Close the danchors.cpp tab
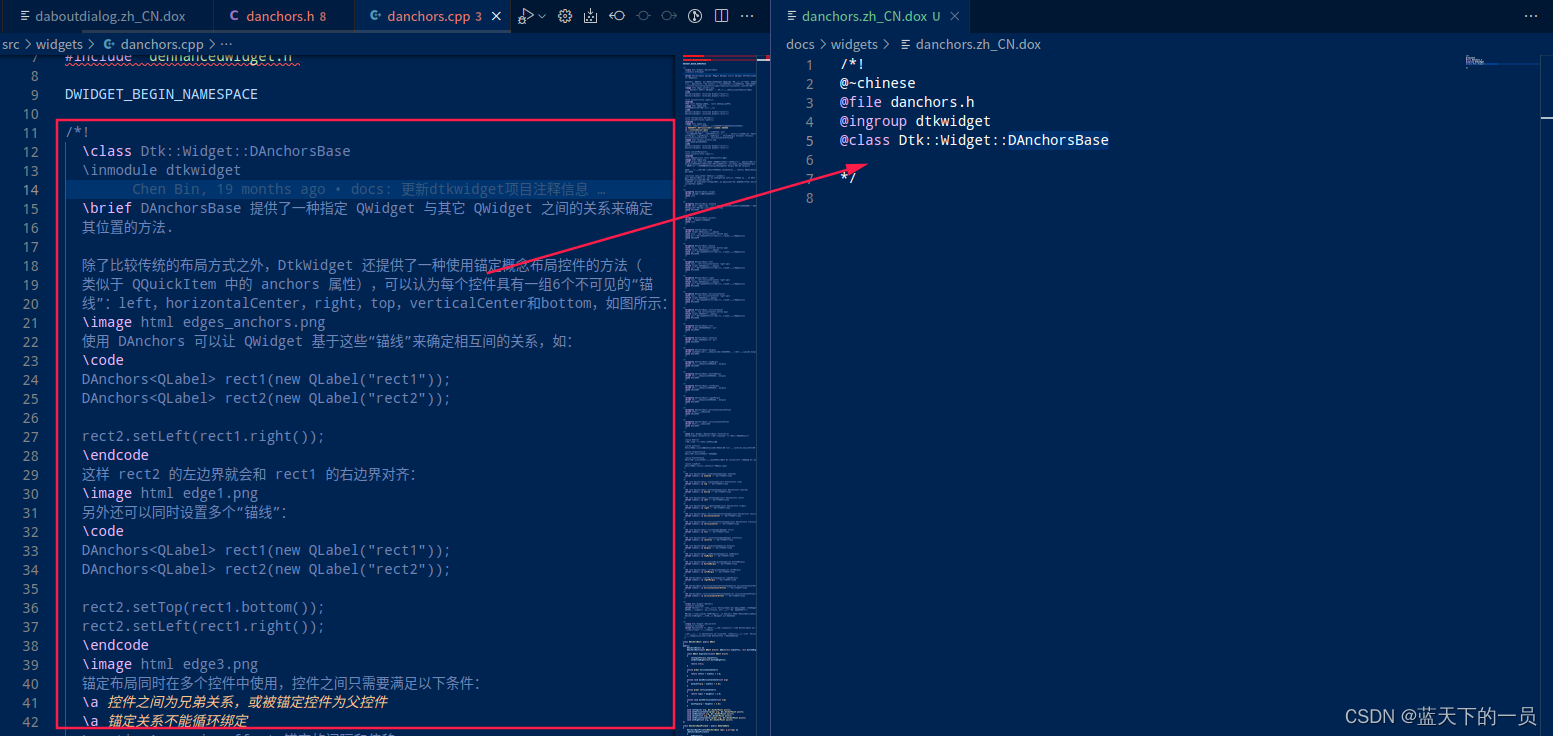 pos(495,15)
